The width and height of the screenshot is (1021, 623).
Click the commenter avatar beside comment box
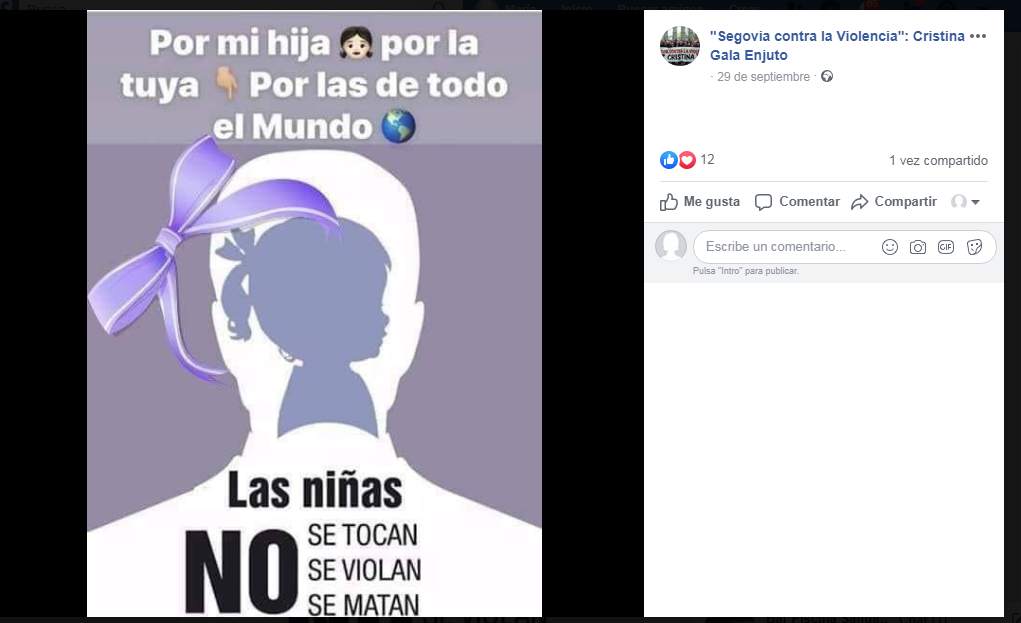(671, 246)
